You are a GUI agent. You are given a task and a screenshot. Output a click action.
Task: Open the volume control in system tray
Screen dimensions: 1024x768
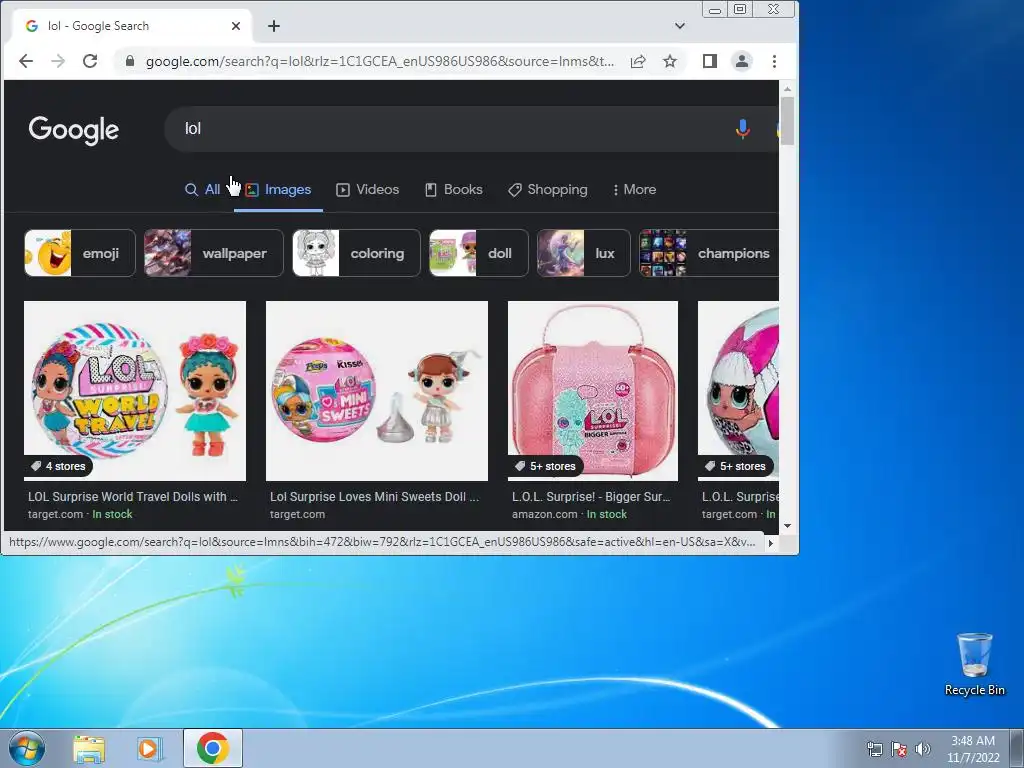(923, 749)
